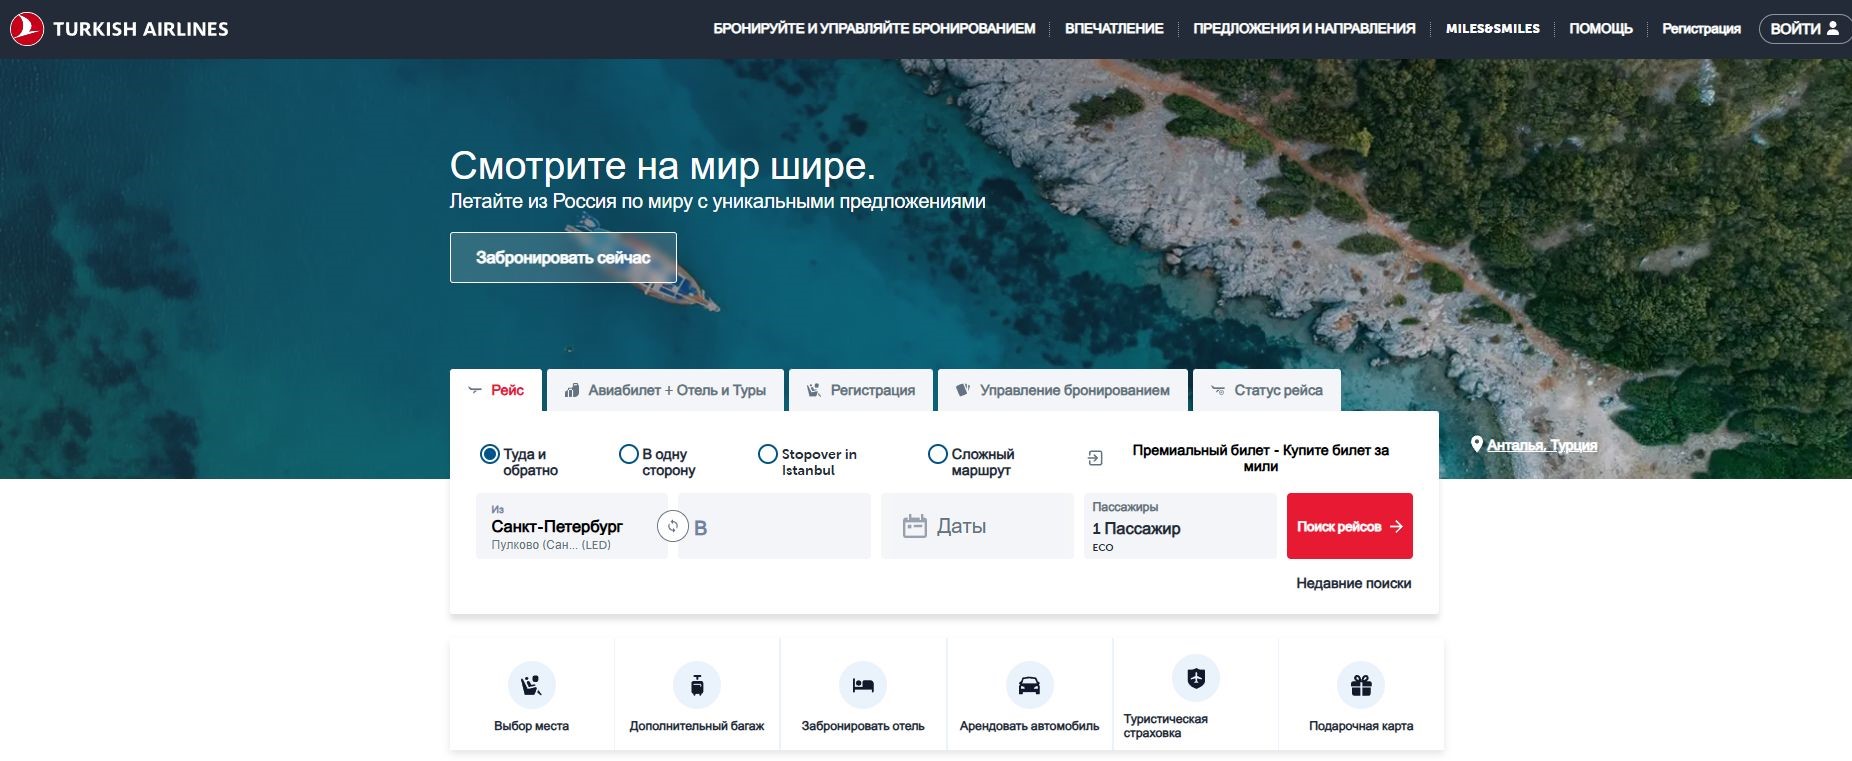Image resolution: width=1852 pixels, height=761 pixels.
Task: Switch to the Регистрация booking tab
Action: coord(861,390)
